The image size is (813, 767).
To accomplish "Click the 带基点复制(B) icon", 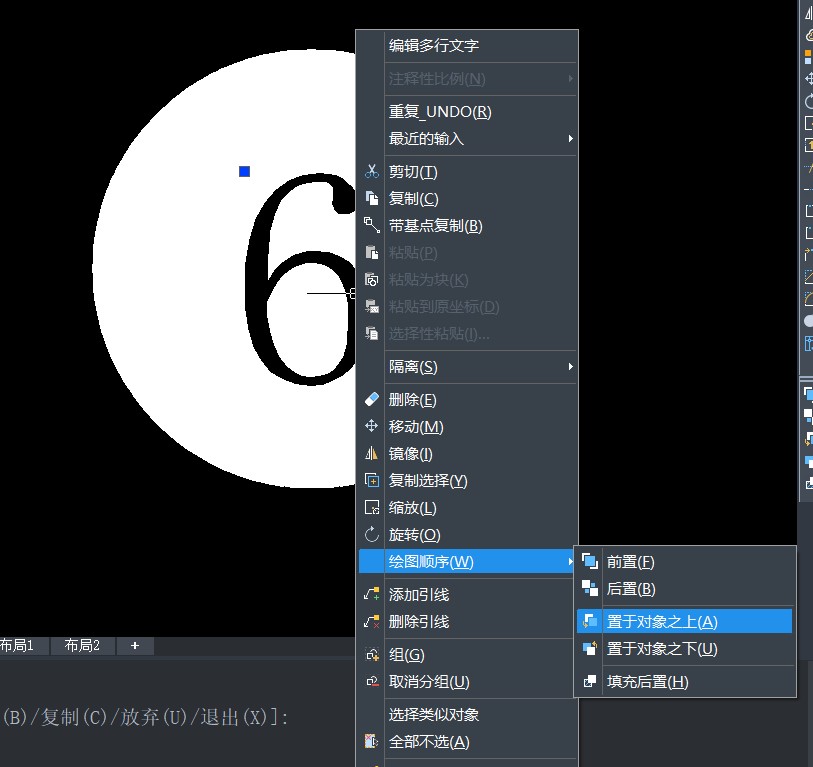I will (x=371, y=226).
